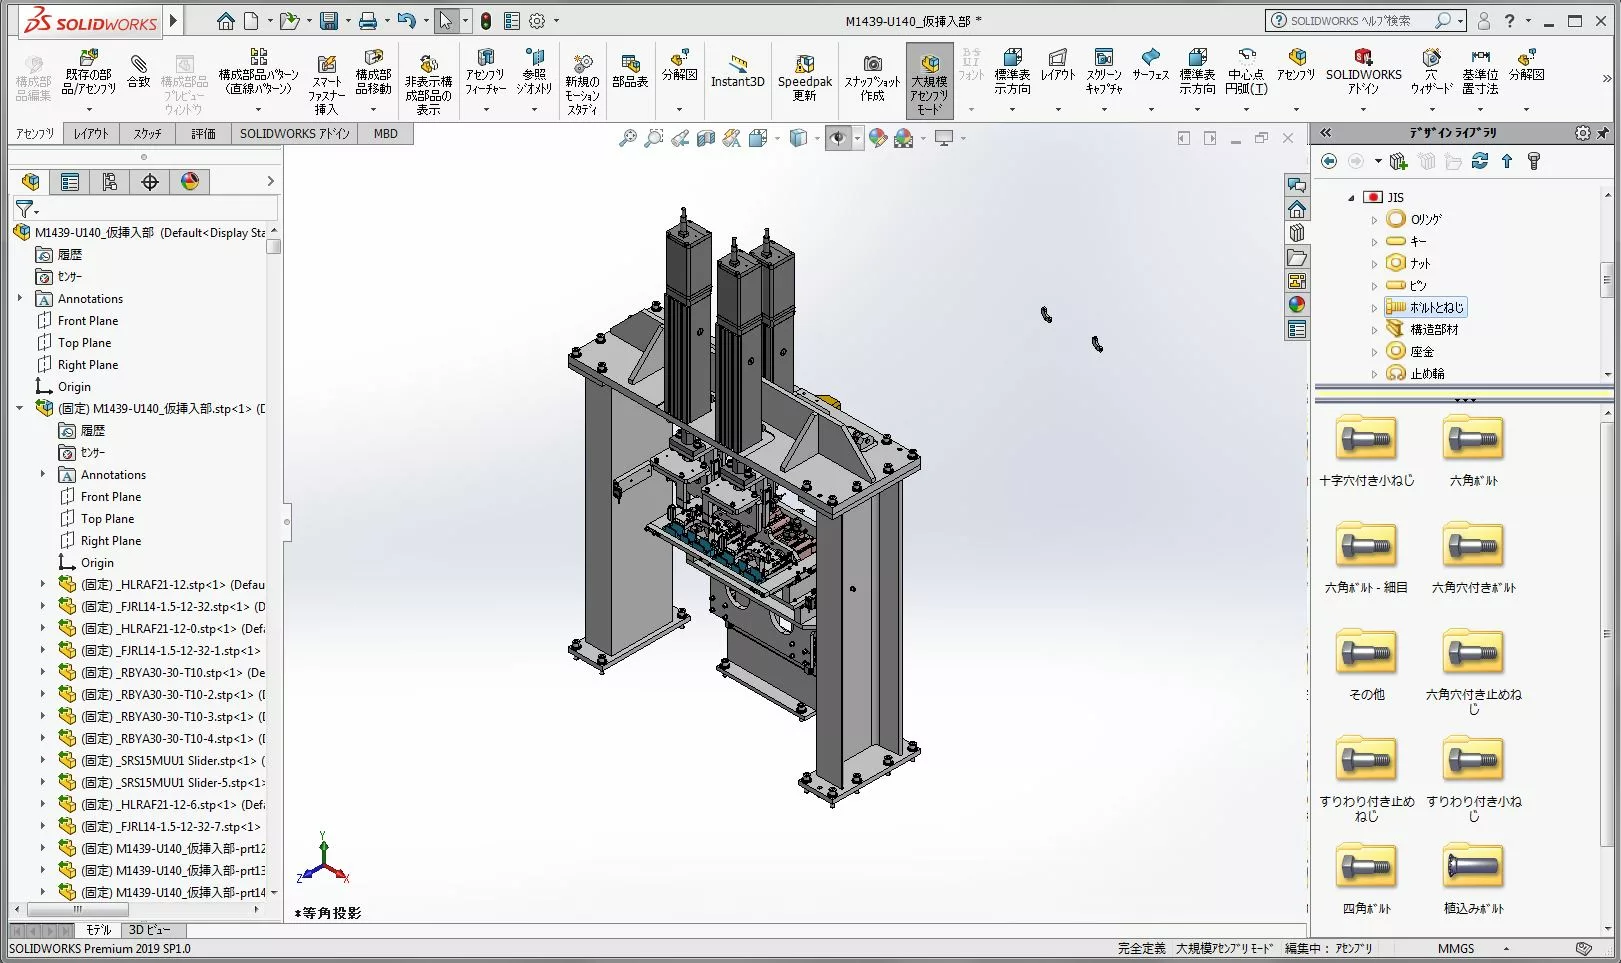The width and height of the screenshot is (1621, 963).
Task: Open the アピアランス編集 colored ball editor
Action: pos(878,137)
